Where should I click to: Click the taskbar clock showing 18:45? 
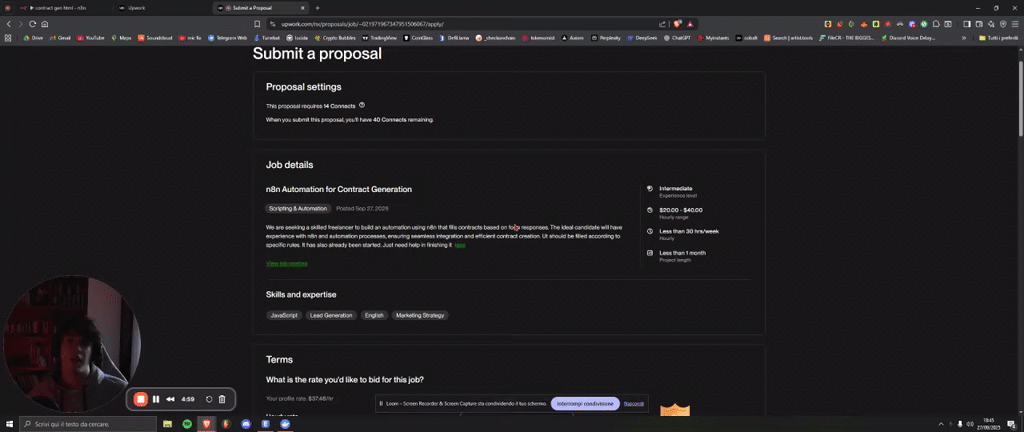coord(987,424)
